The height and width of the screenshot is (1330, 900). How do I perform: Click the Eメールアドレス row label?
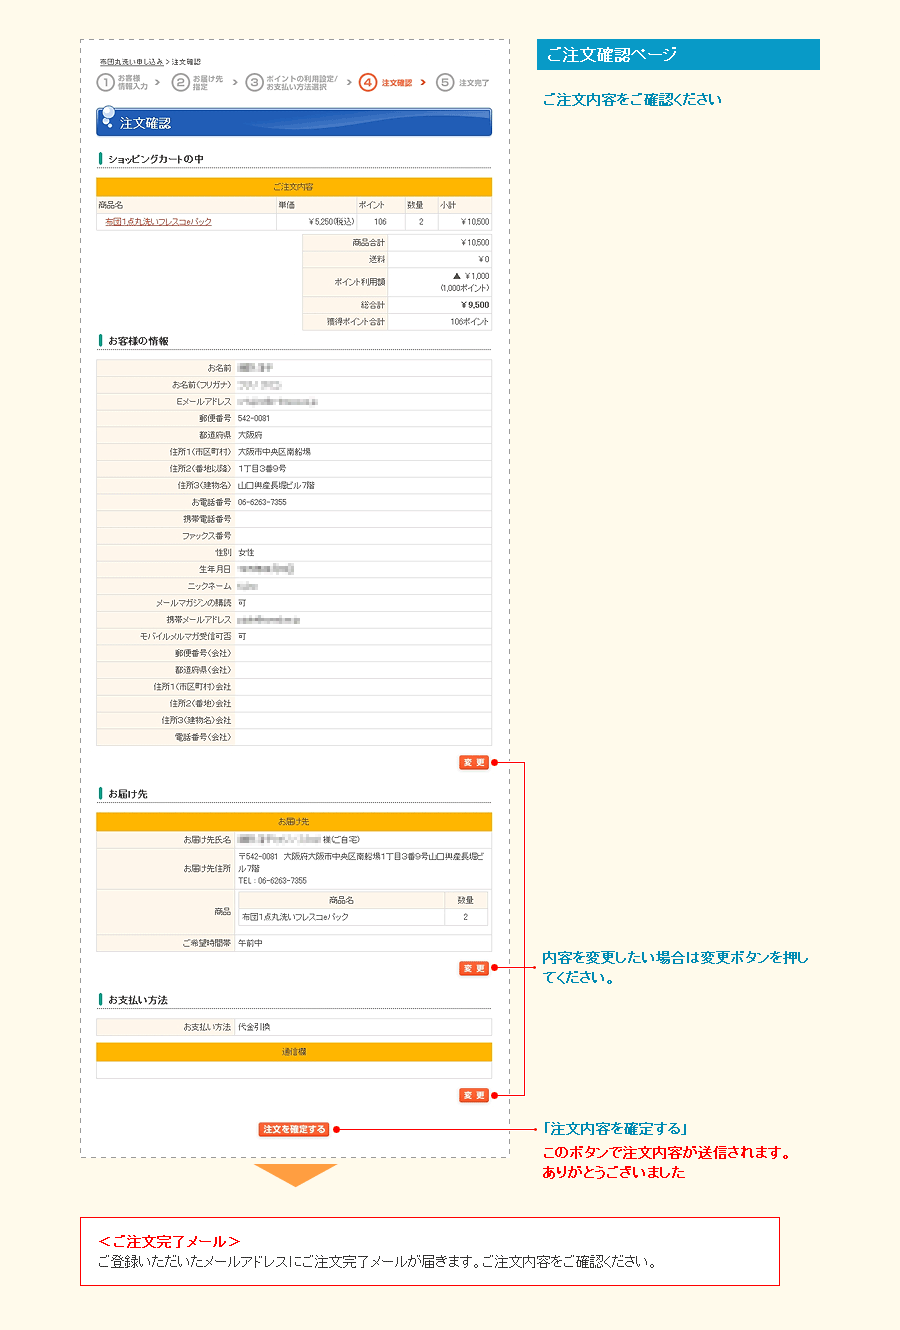[x=203, y=401]
